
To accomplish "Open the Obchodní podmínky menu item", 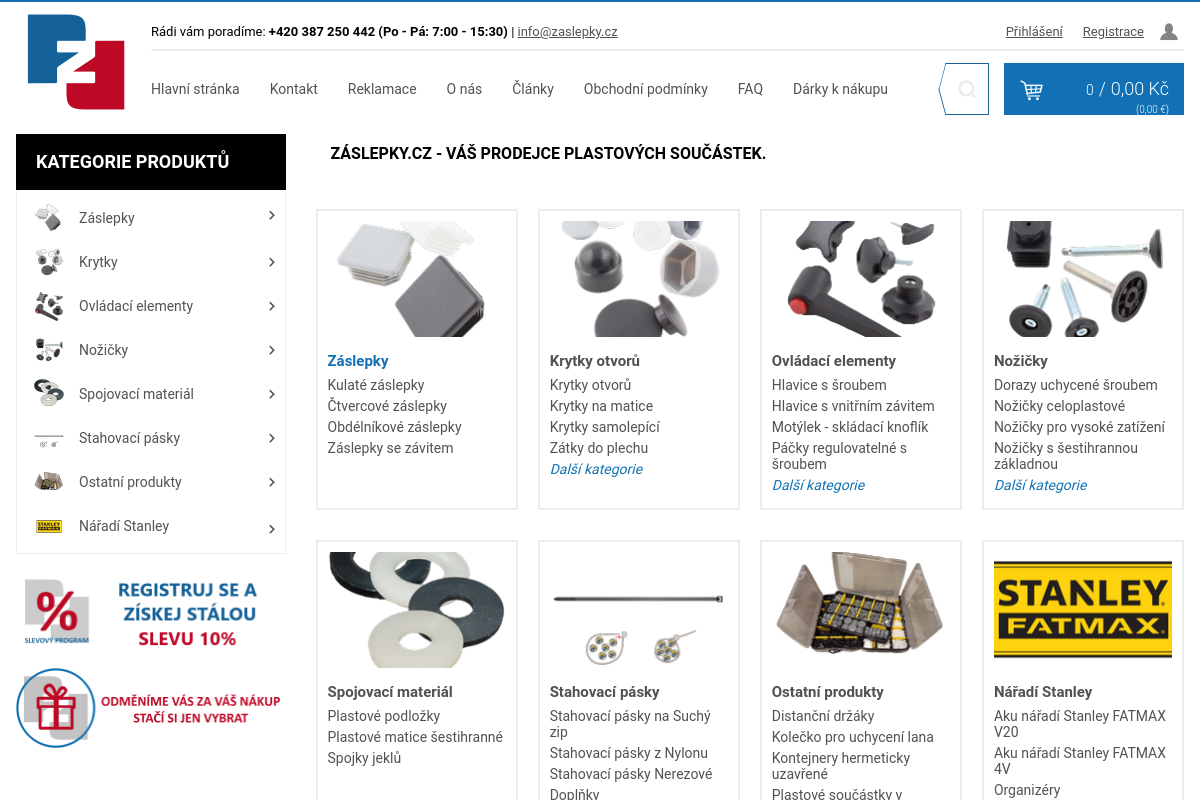I will click(x=646, y=89).
